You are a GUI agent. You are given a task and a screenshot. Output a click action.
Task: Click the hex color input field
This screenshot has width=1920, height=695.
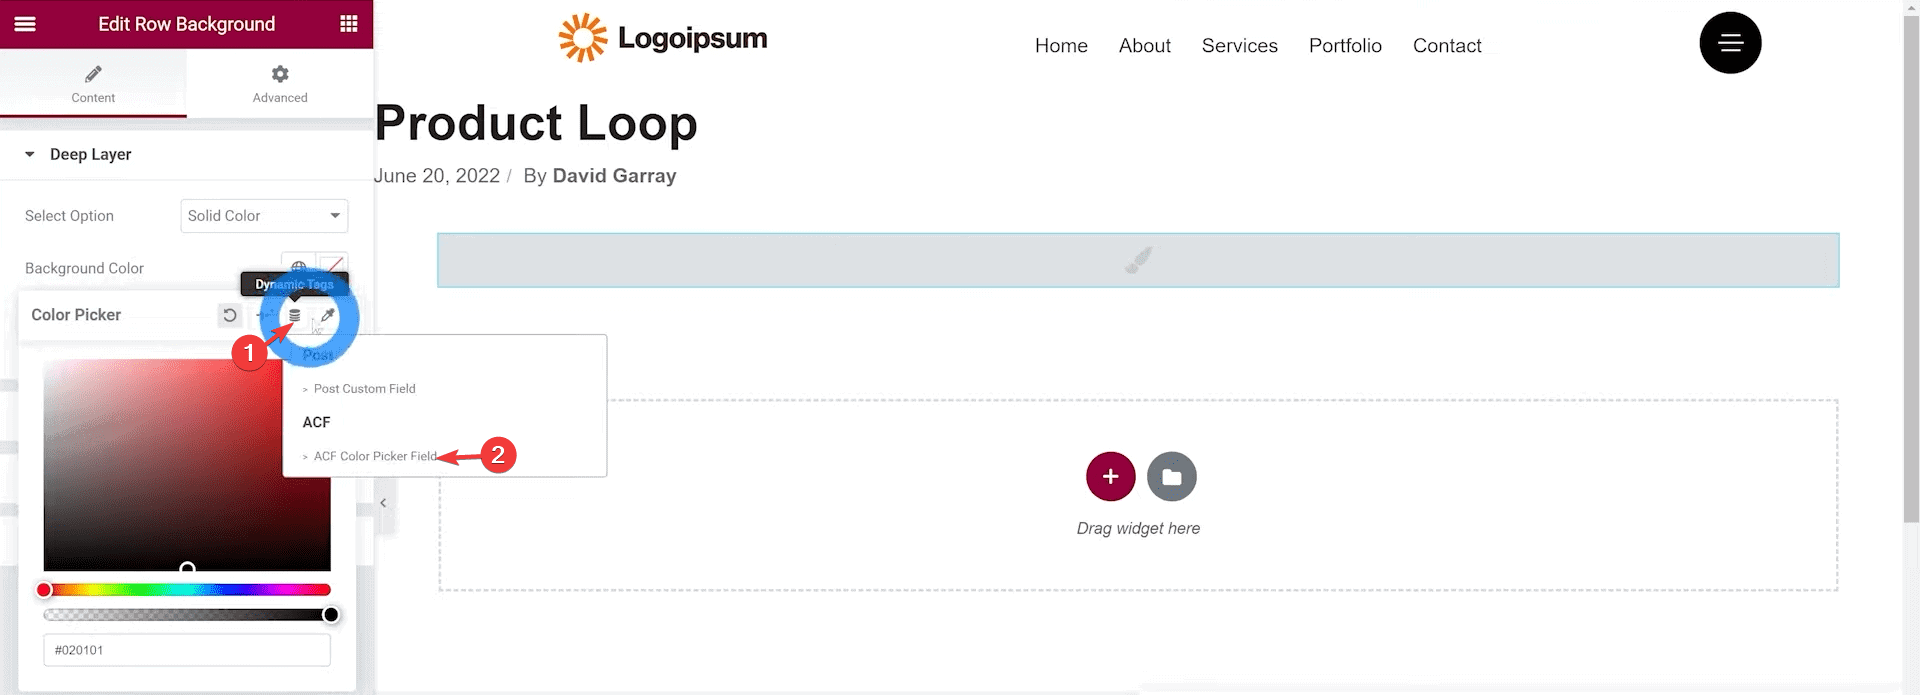(187, 650)
